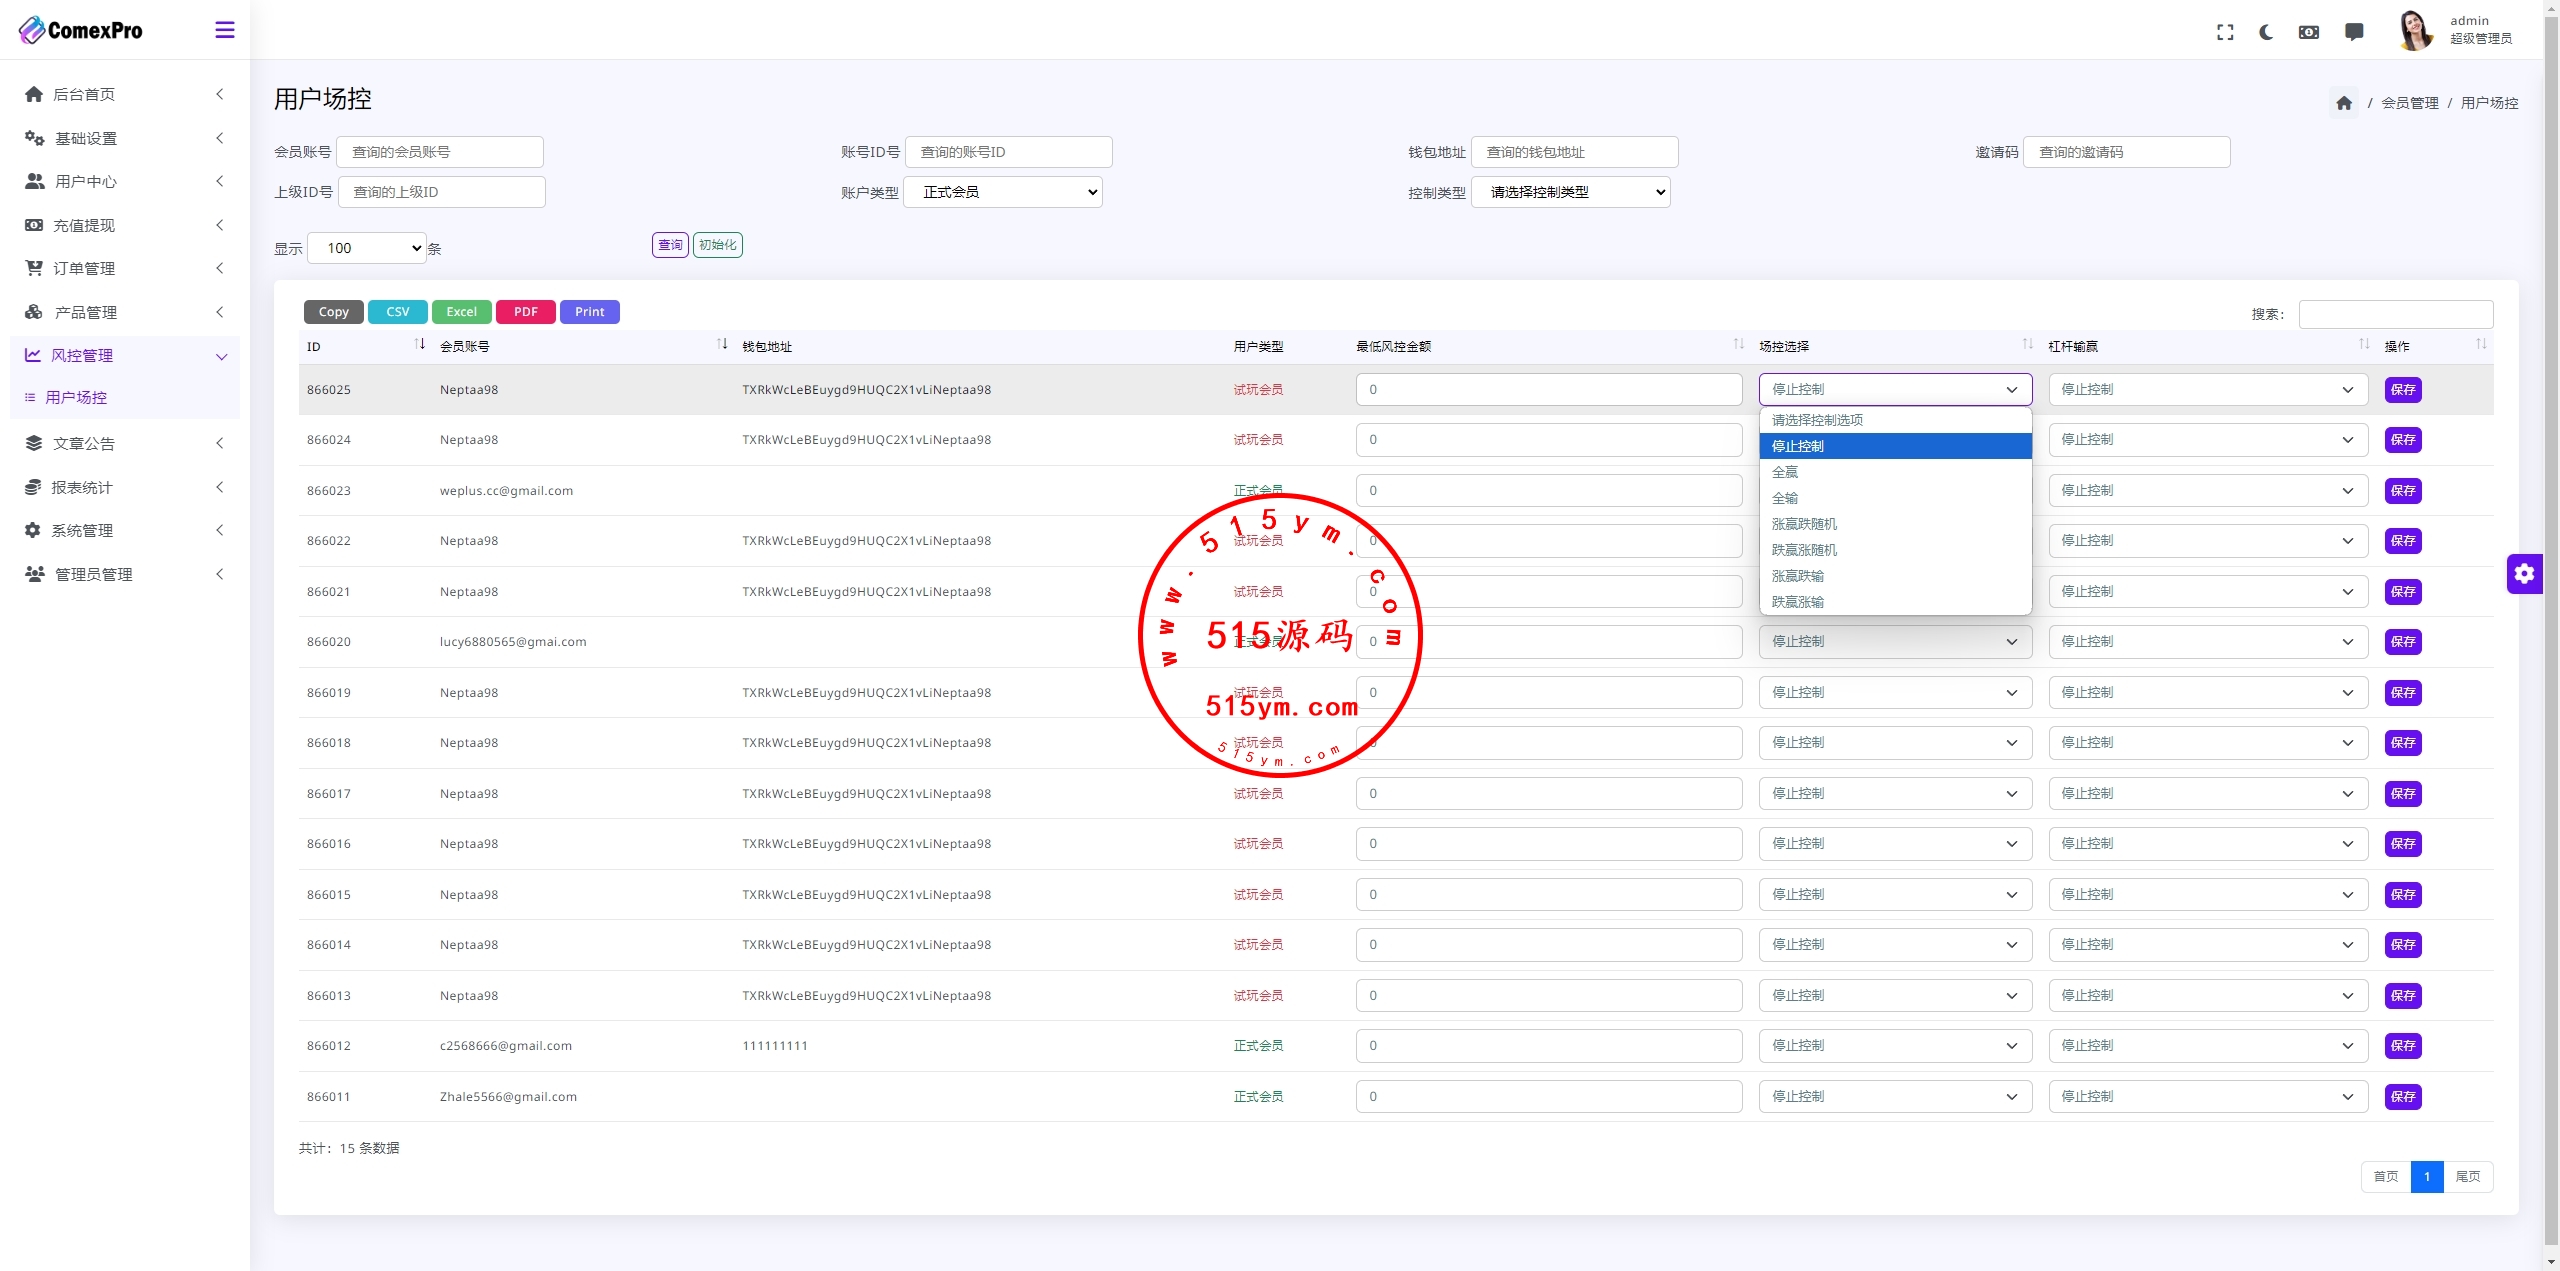Sort table by ID column arrows

(x=420, y=345)
